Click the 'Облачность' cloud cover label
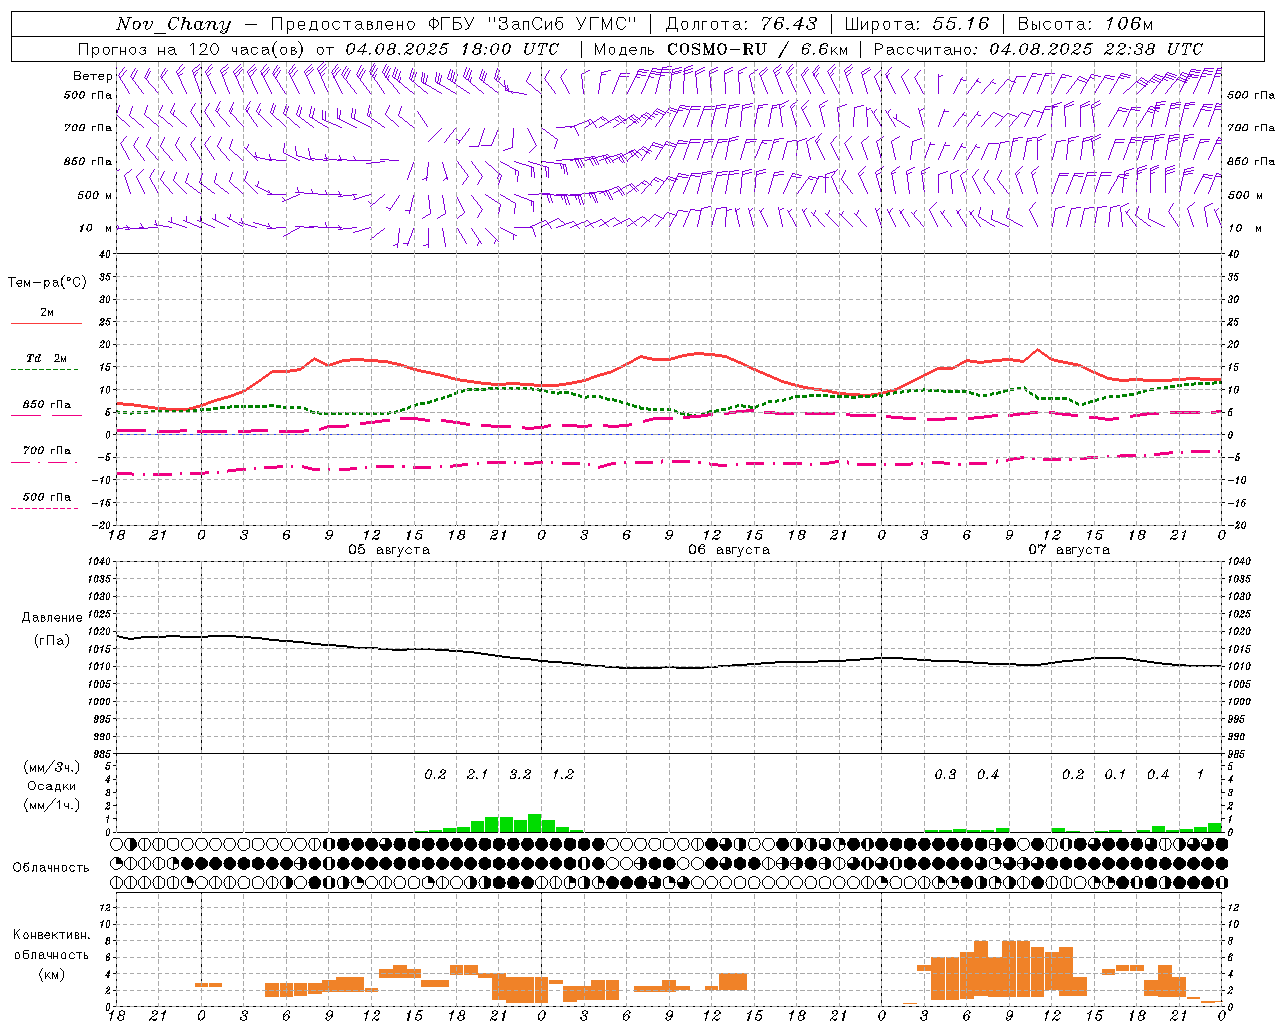The width and height of the screenshot is (1280, 1024). pos(51,867)
